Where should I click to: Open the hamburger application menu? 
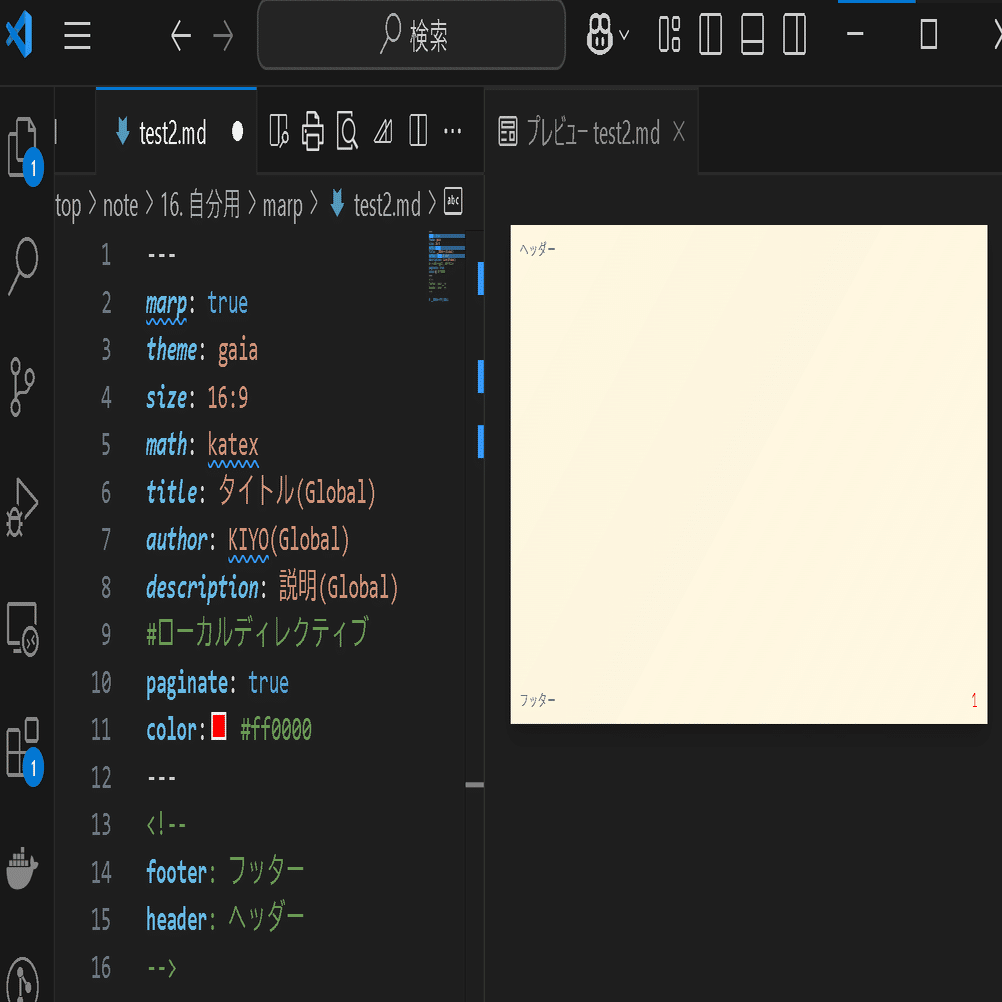pos(77,35)
